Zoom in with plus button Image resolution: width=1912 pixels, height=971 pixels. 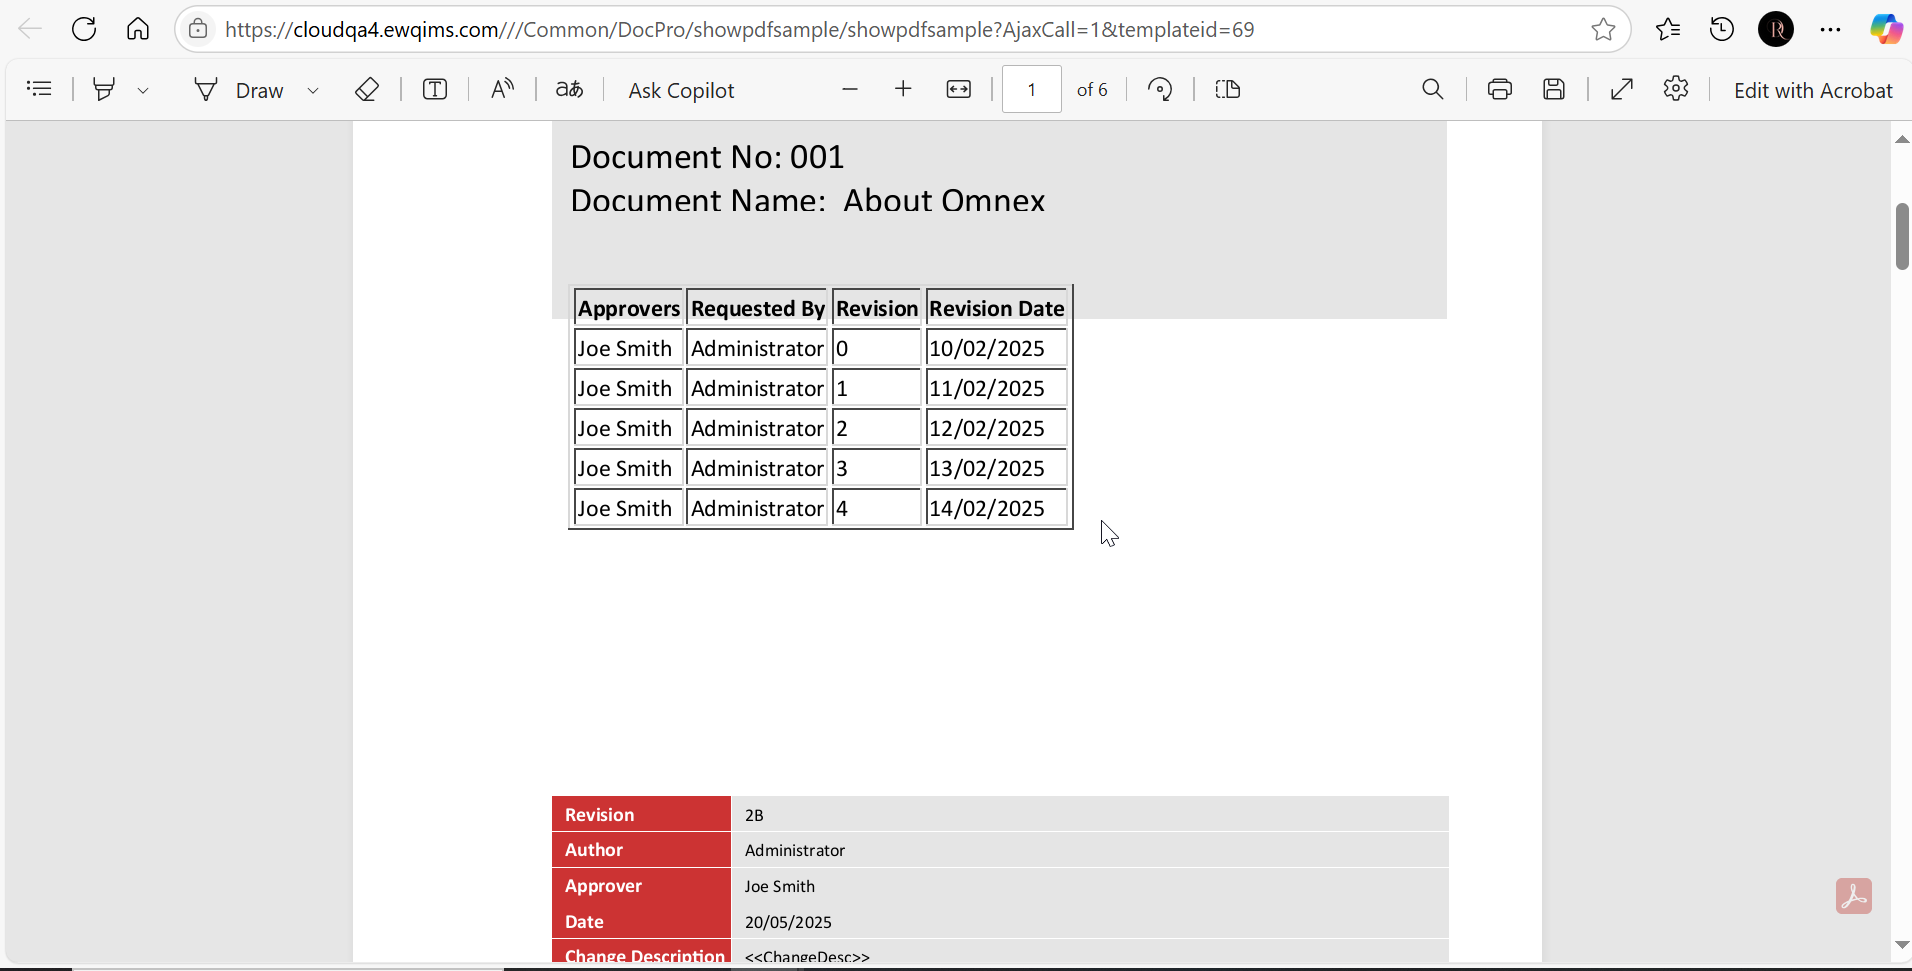tap(903, 89)
